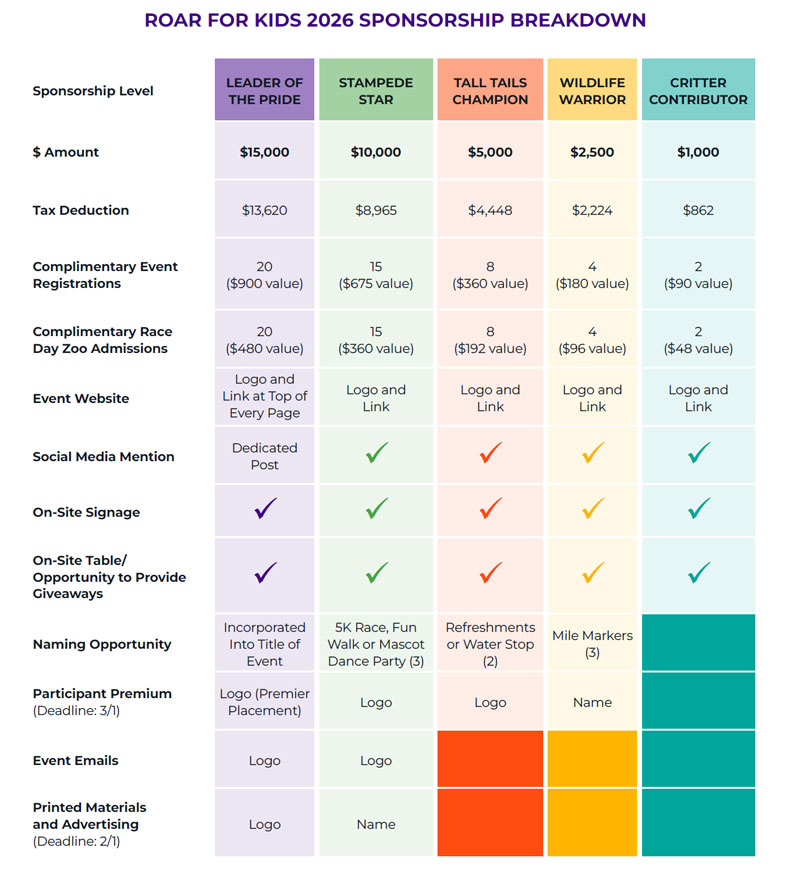Click the purple On-Site Signage checkmark
The width and height of the screenshot is (800, 871).
pos(265,509)
